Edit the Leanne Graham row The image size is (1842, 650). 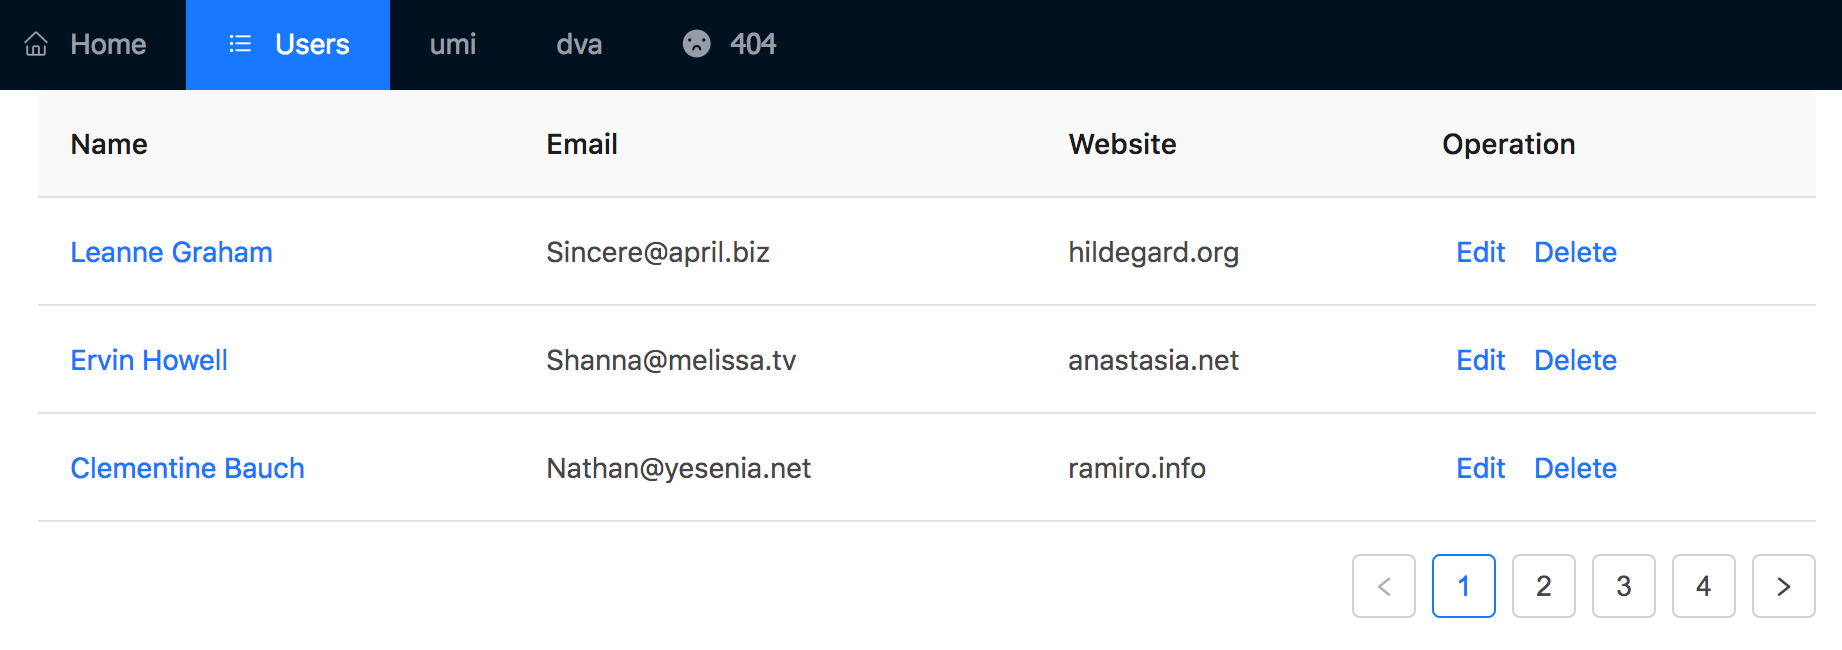tap(1480, 252)
